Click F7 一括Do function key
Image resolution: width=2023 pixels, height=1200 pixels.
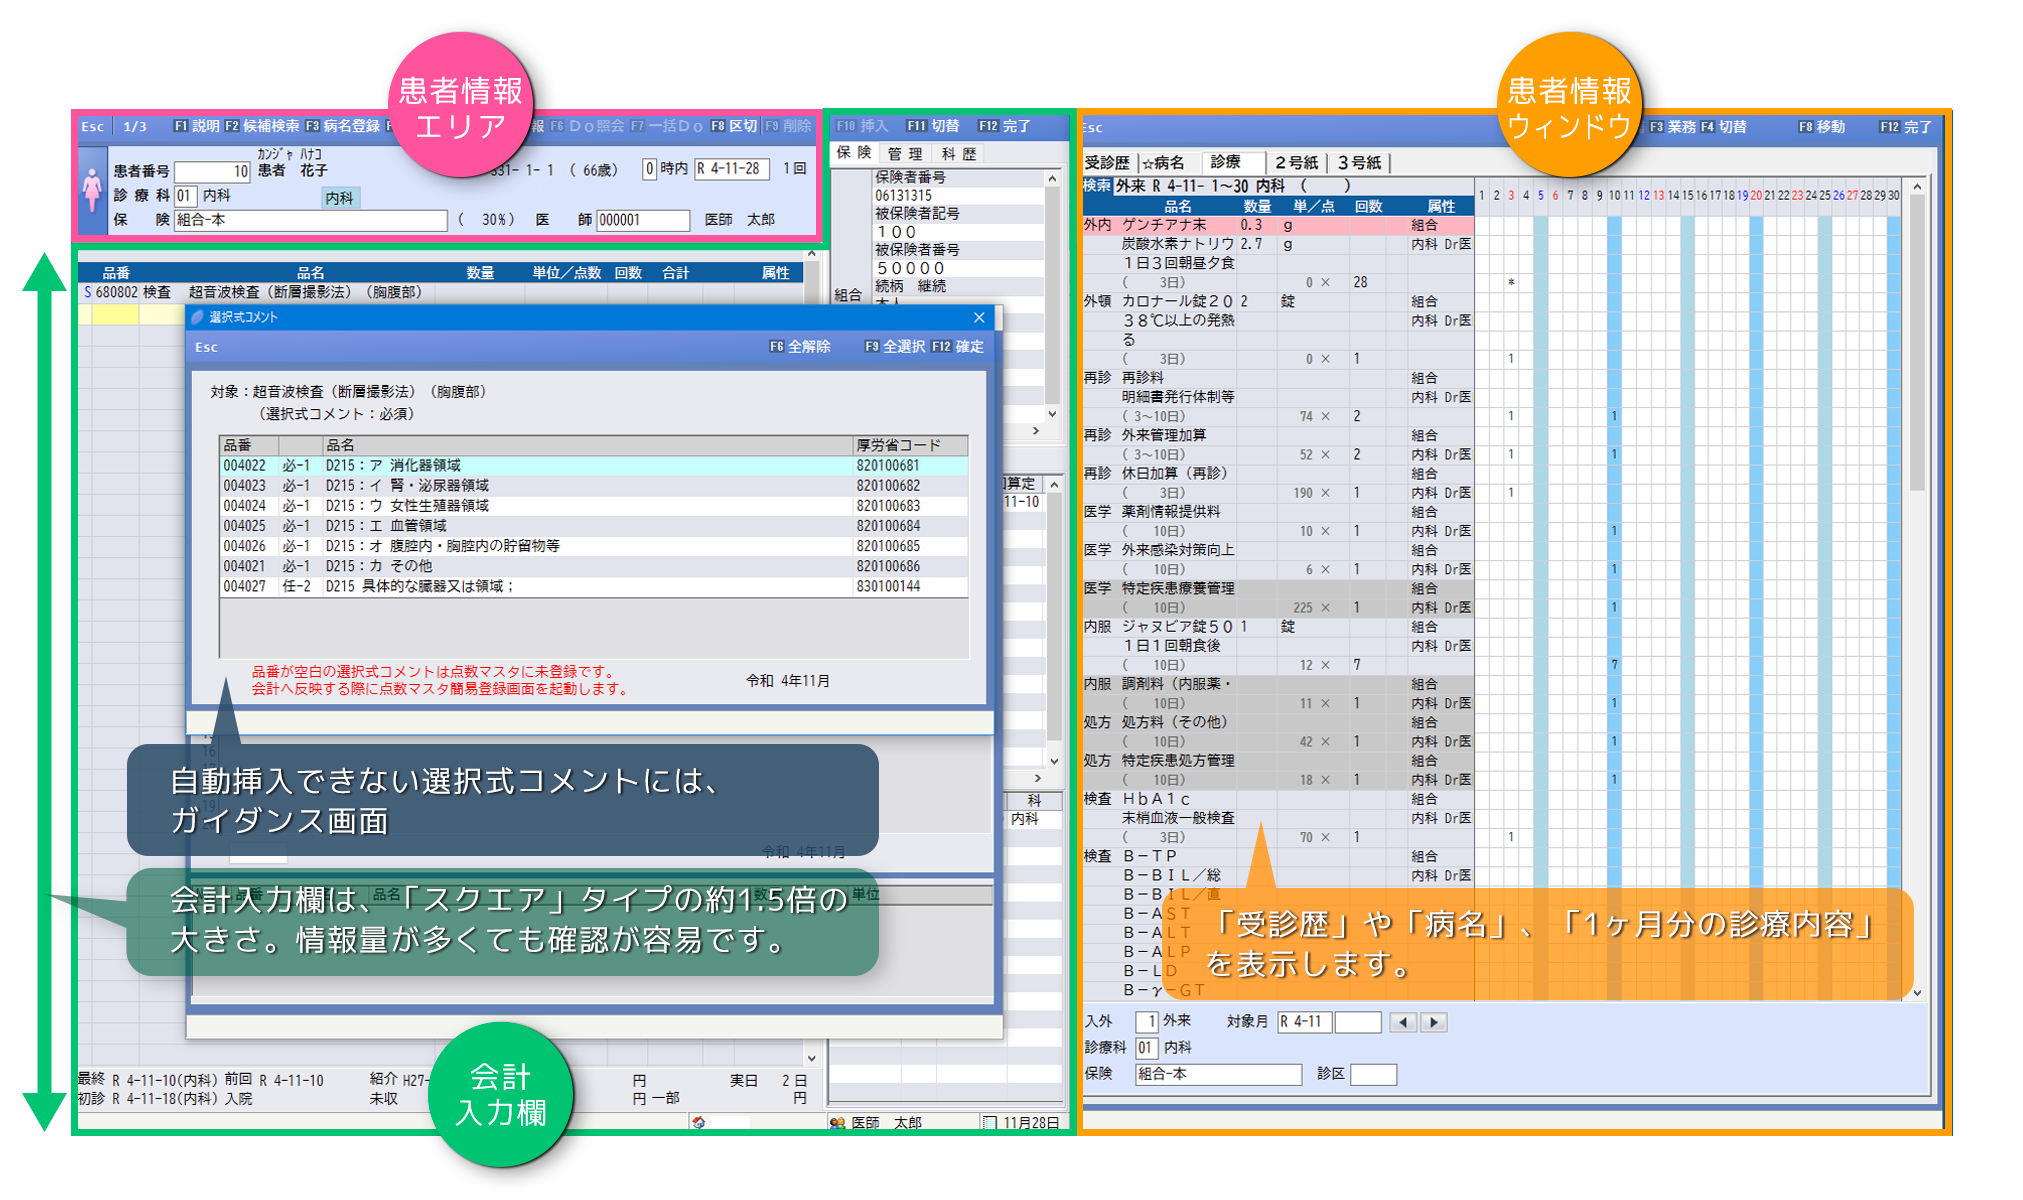pyautogui.click(x=666, y=126)
